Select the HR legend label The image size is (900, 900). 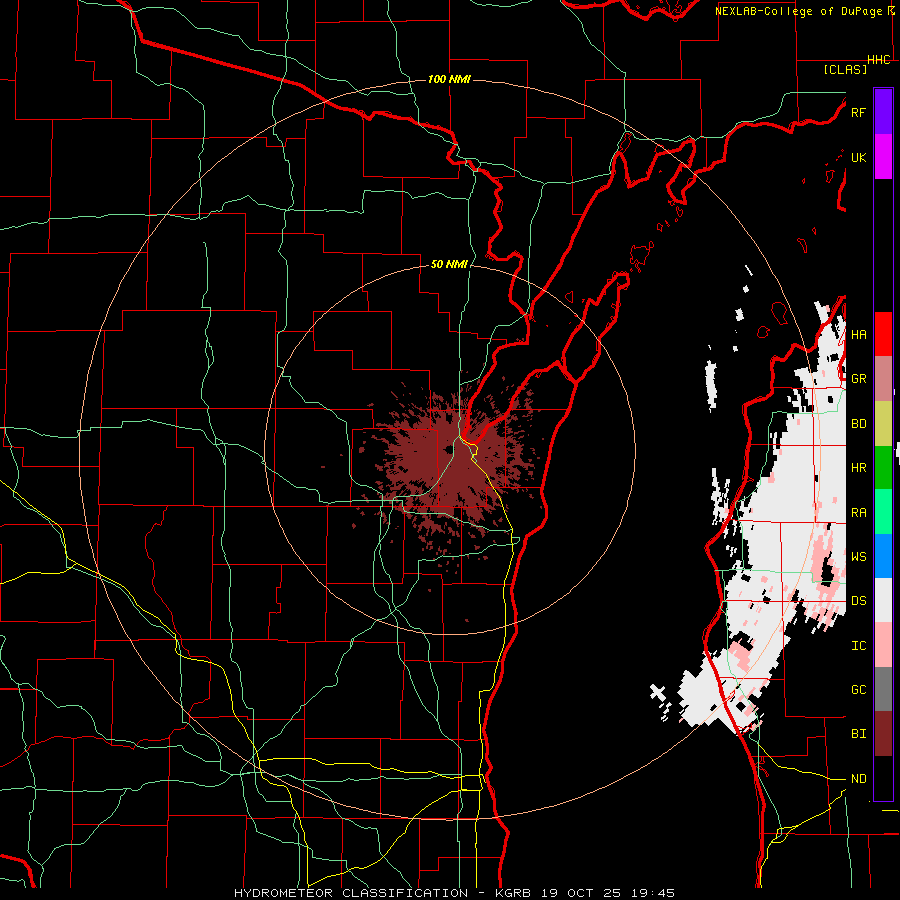[x=858, y=468]
